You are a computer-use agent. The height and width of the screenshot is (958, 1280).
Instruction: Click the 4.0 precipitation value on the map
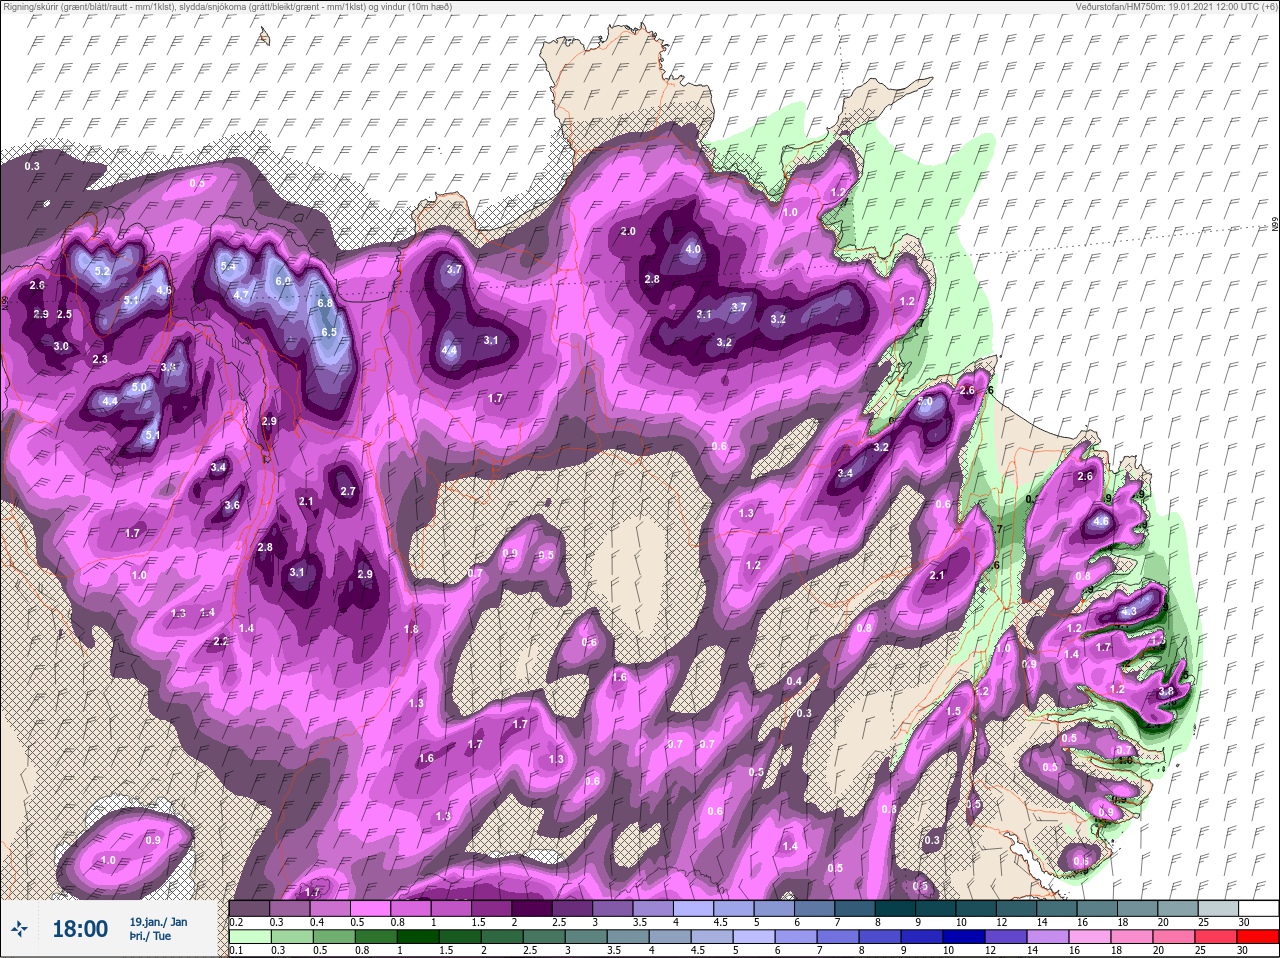point(693,249)
